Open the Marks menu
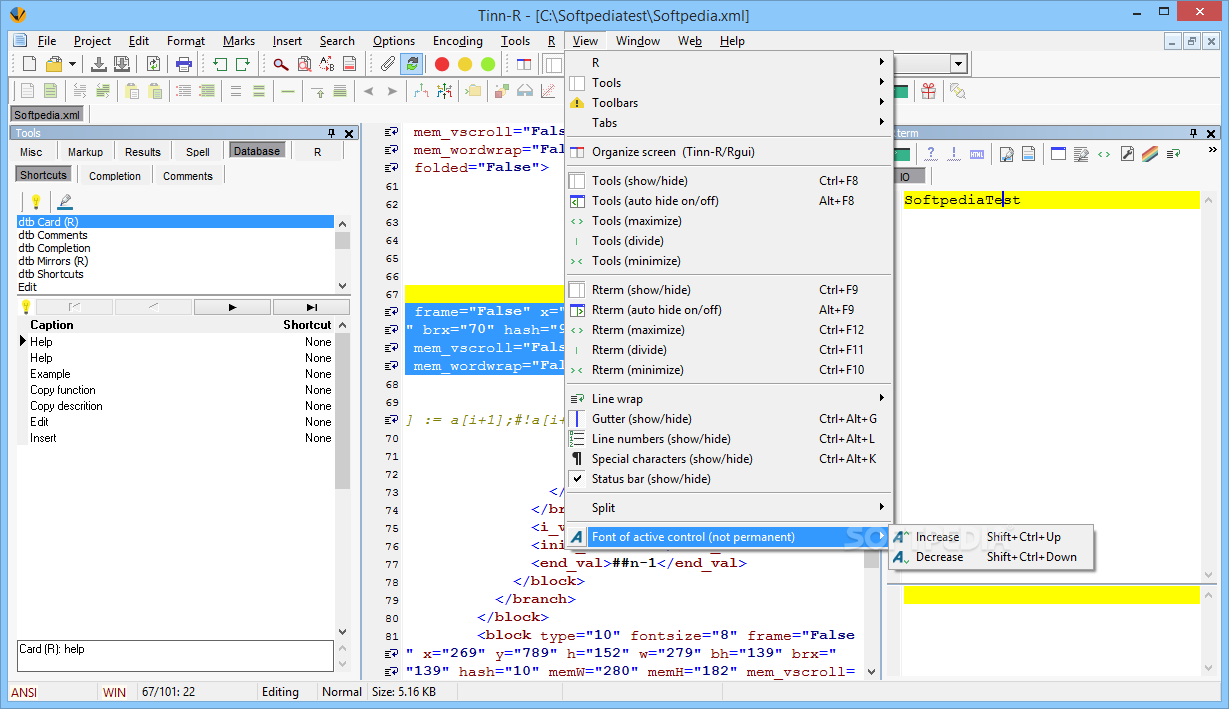1229x709 pixels. 239,41
